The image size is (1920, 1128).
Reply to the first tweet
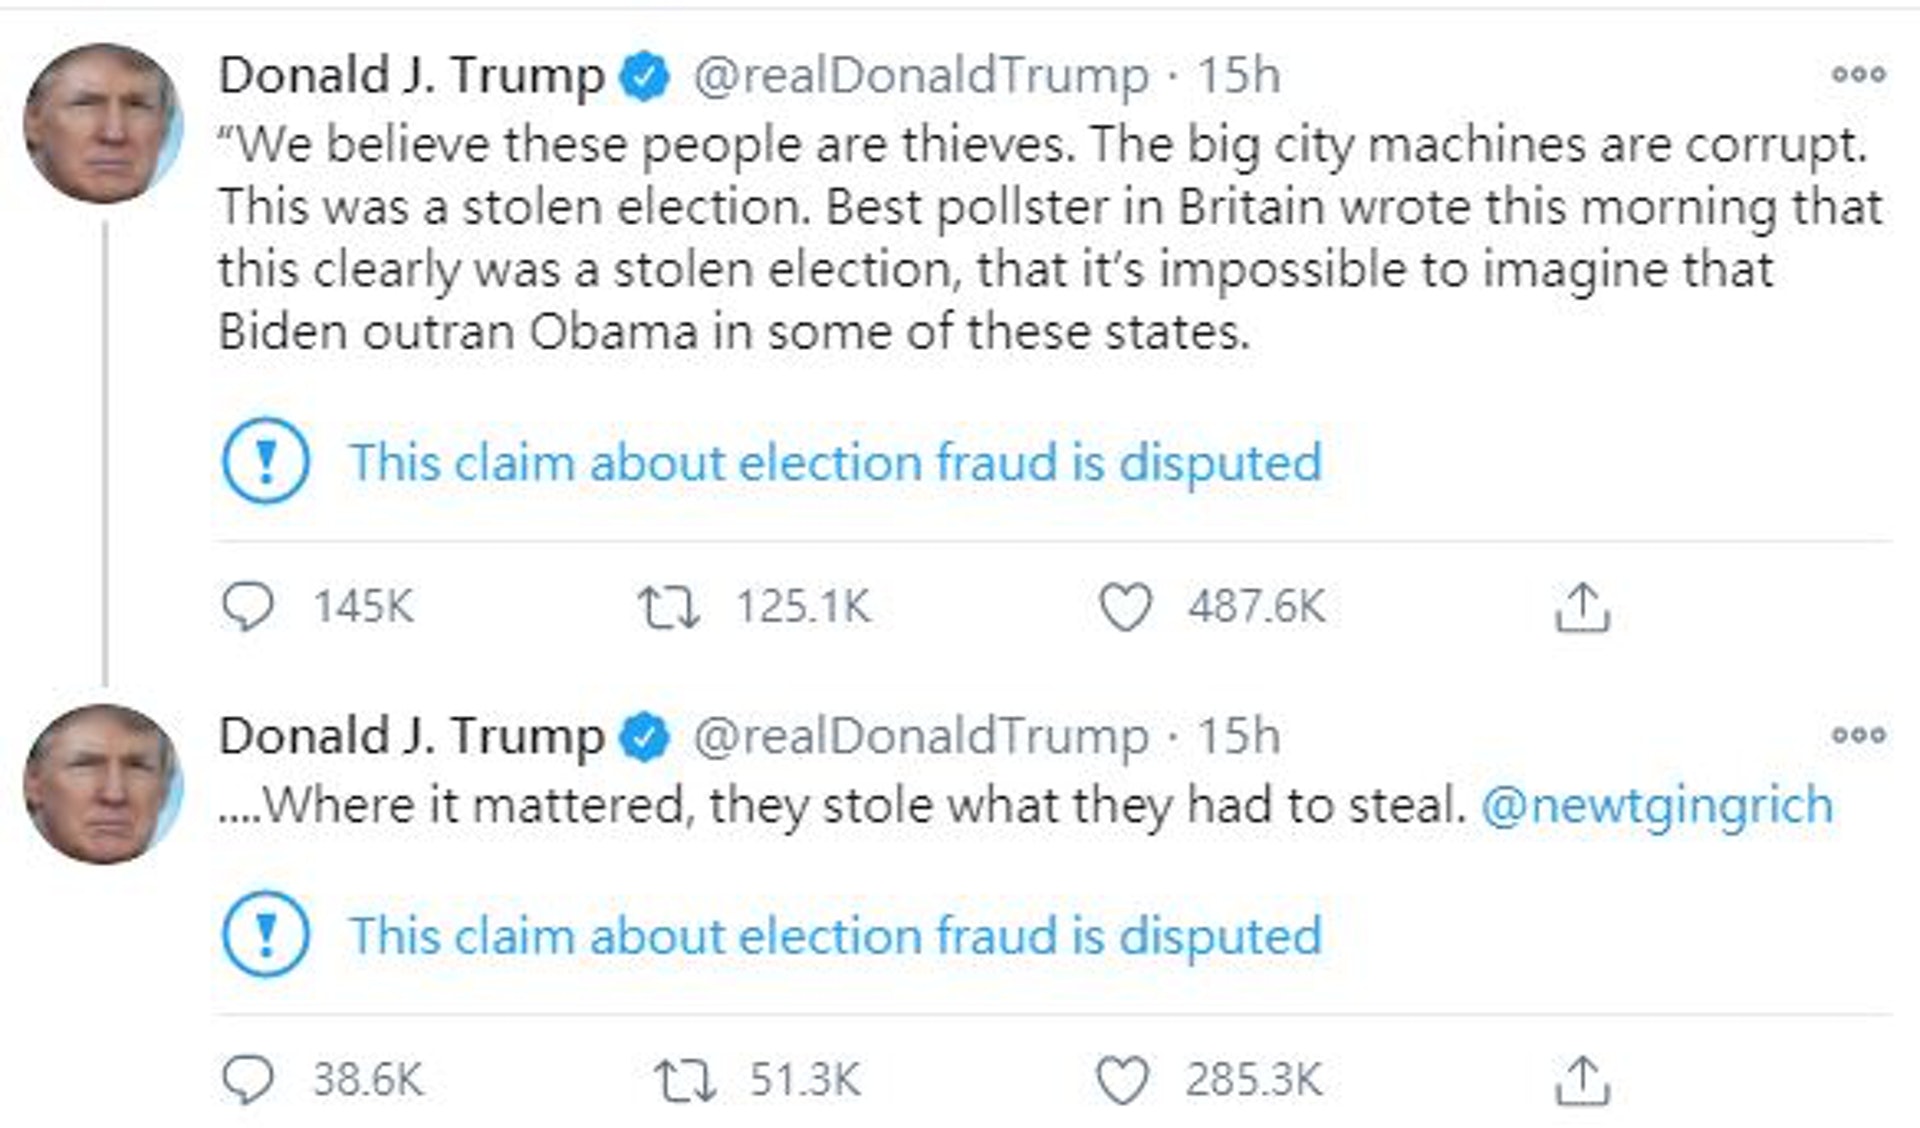pos(247,606)
